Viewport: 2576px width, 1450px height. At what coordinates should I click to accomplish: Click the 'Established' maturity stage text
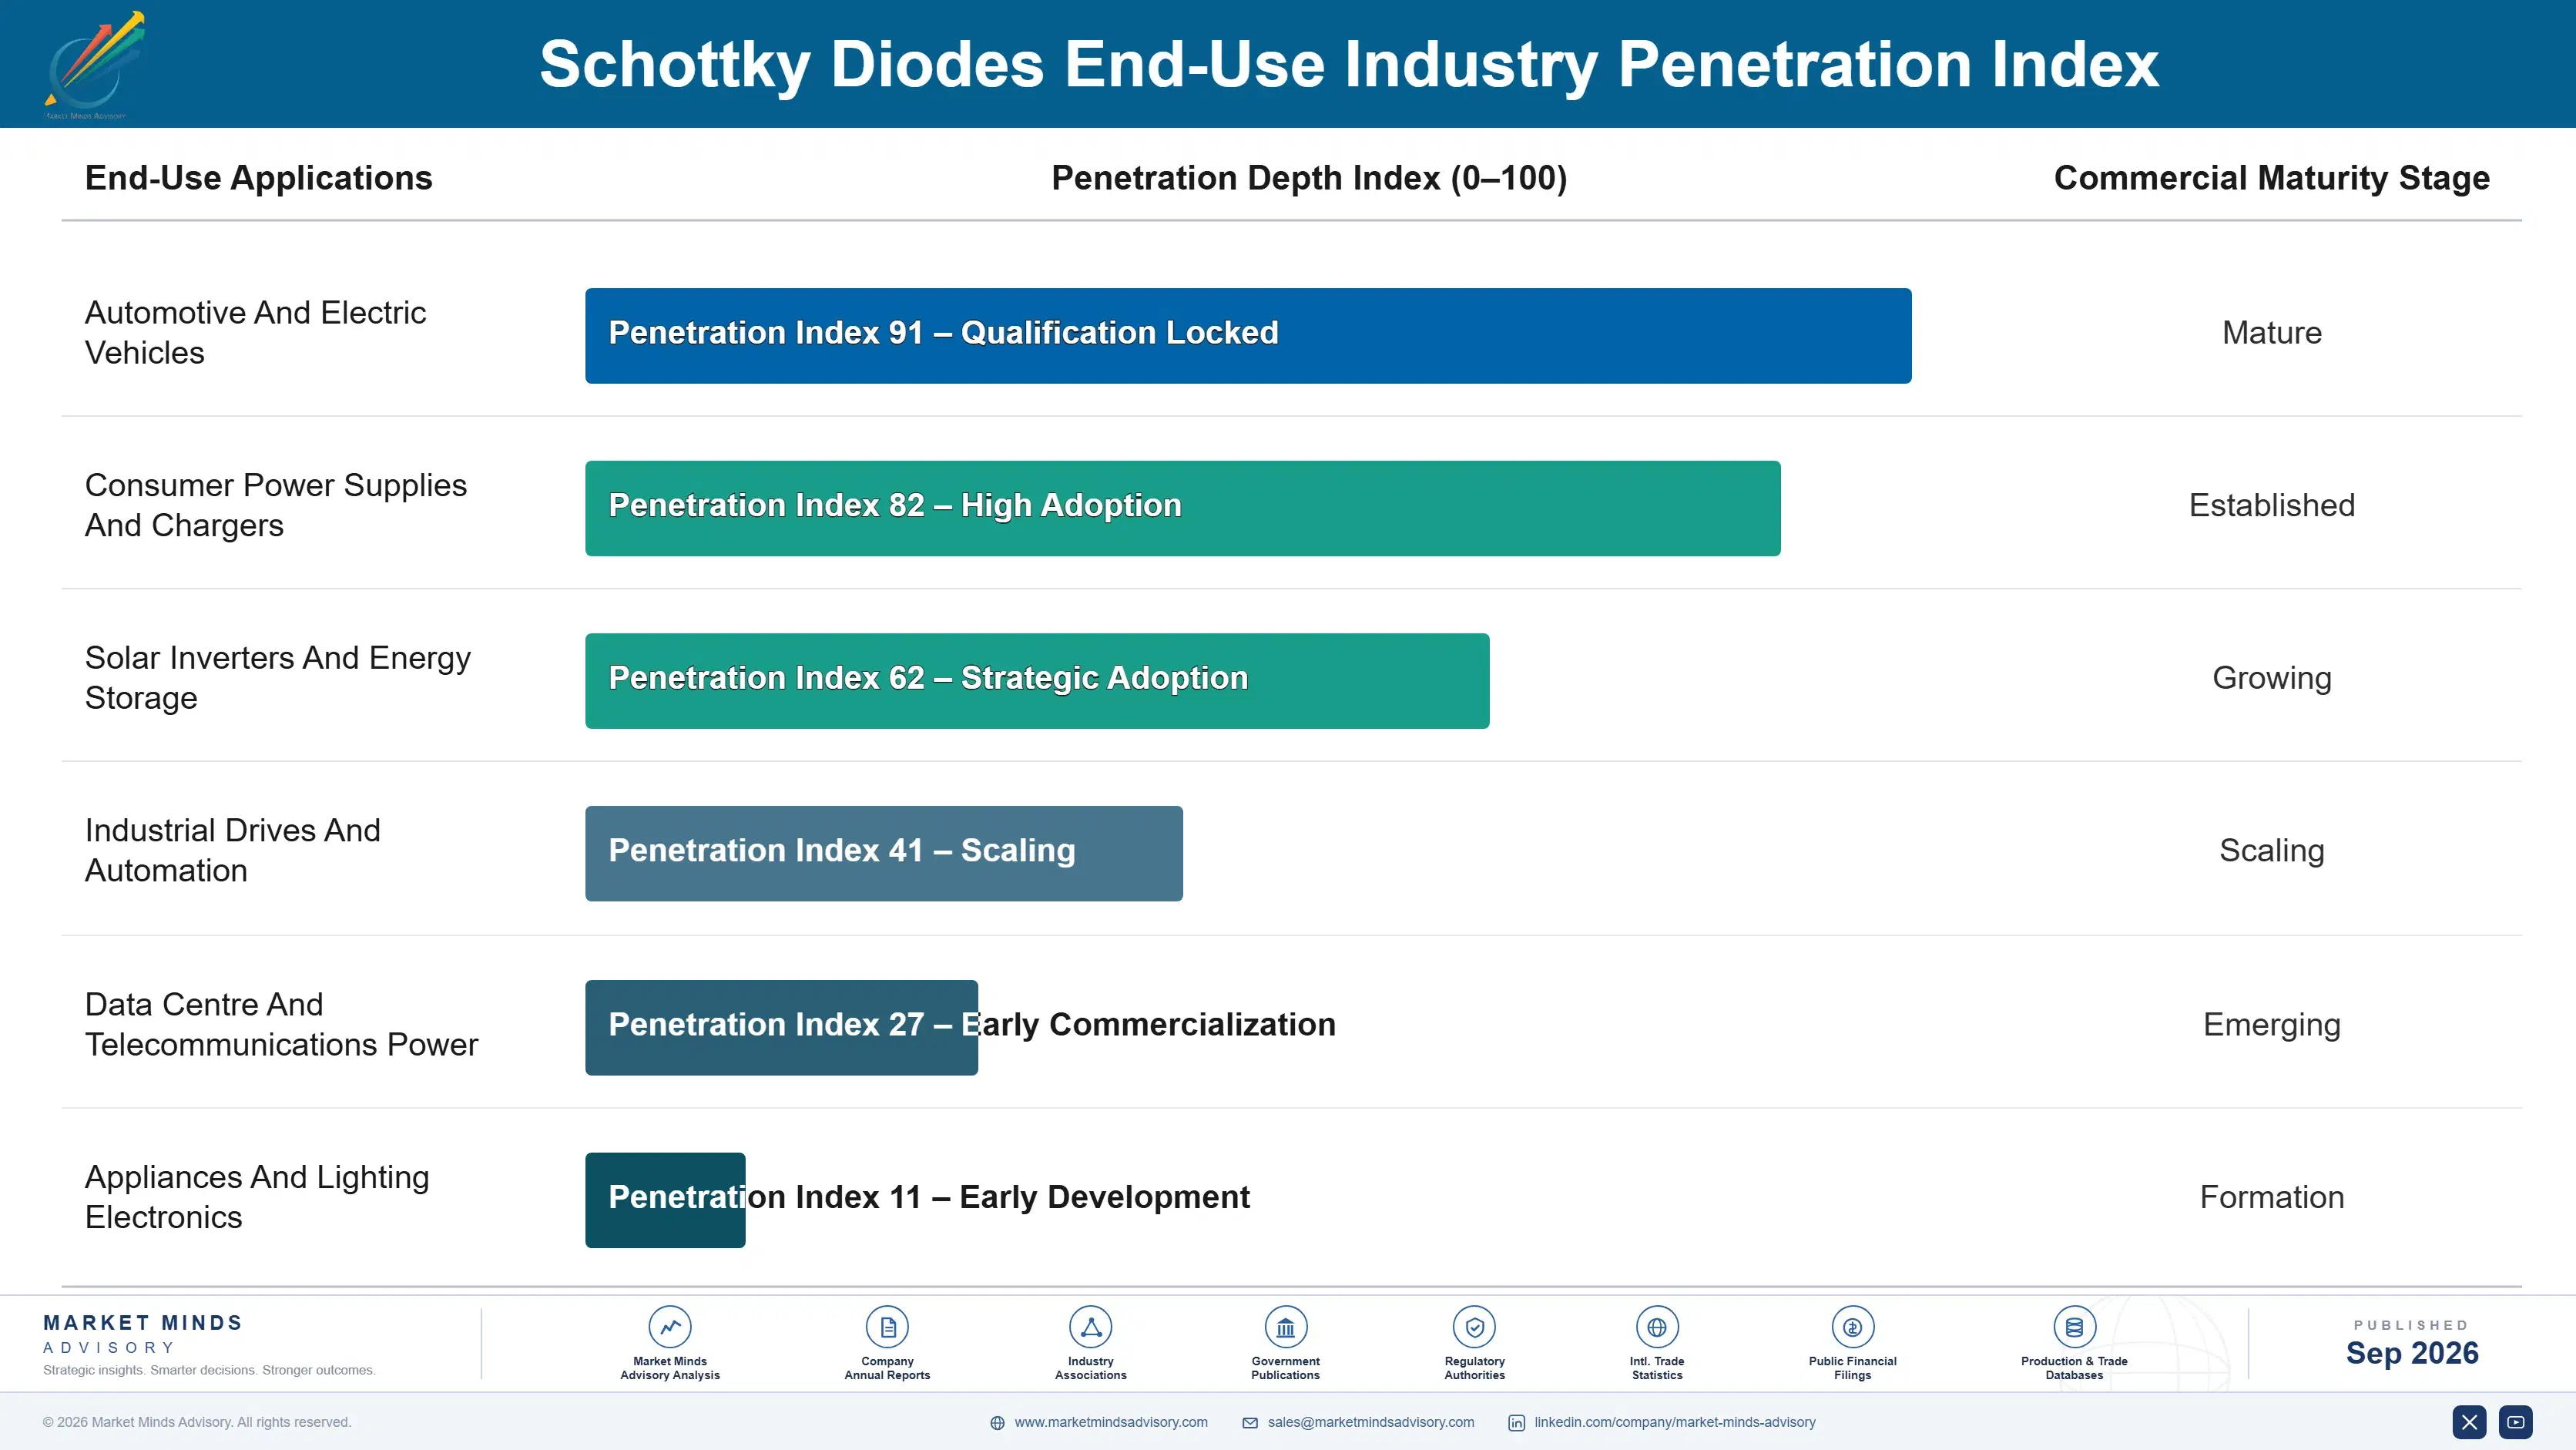tap(2272, 505)
